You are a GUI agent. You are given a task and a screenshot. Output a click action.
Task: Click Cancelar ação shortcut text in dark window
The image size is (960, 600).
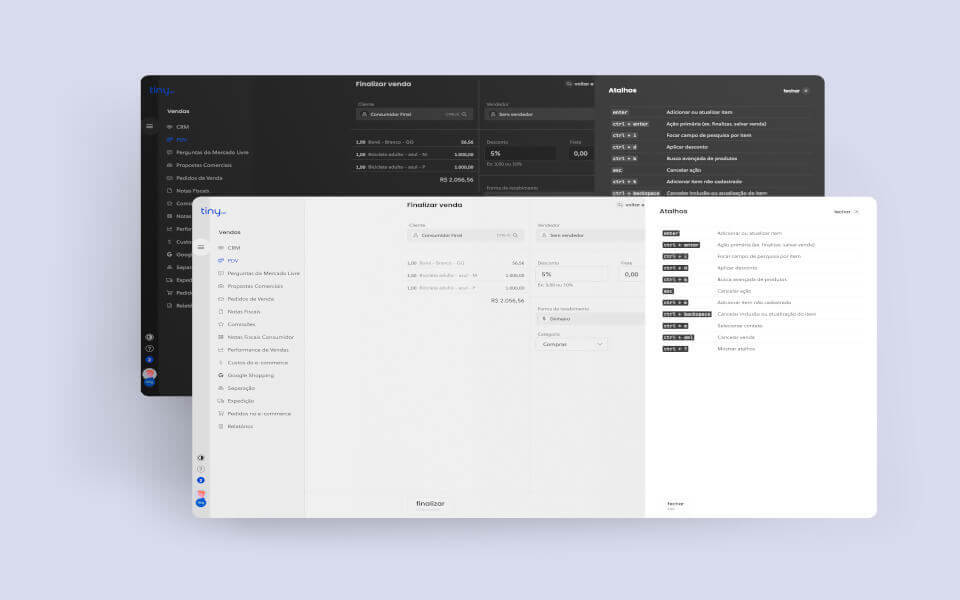[684, 170]
